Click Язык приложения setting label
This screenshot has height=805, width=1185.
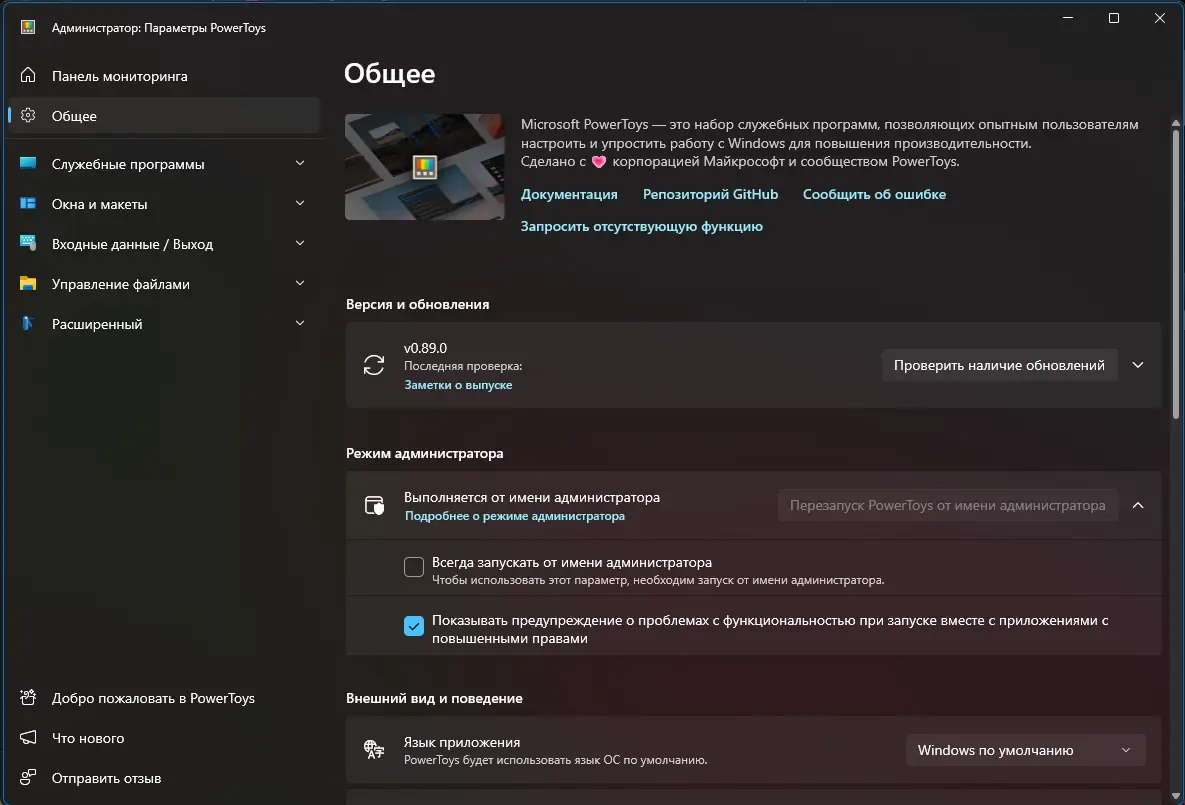461,742
